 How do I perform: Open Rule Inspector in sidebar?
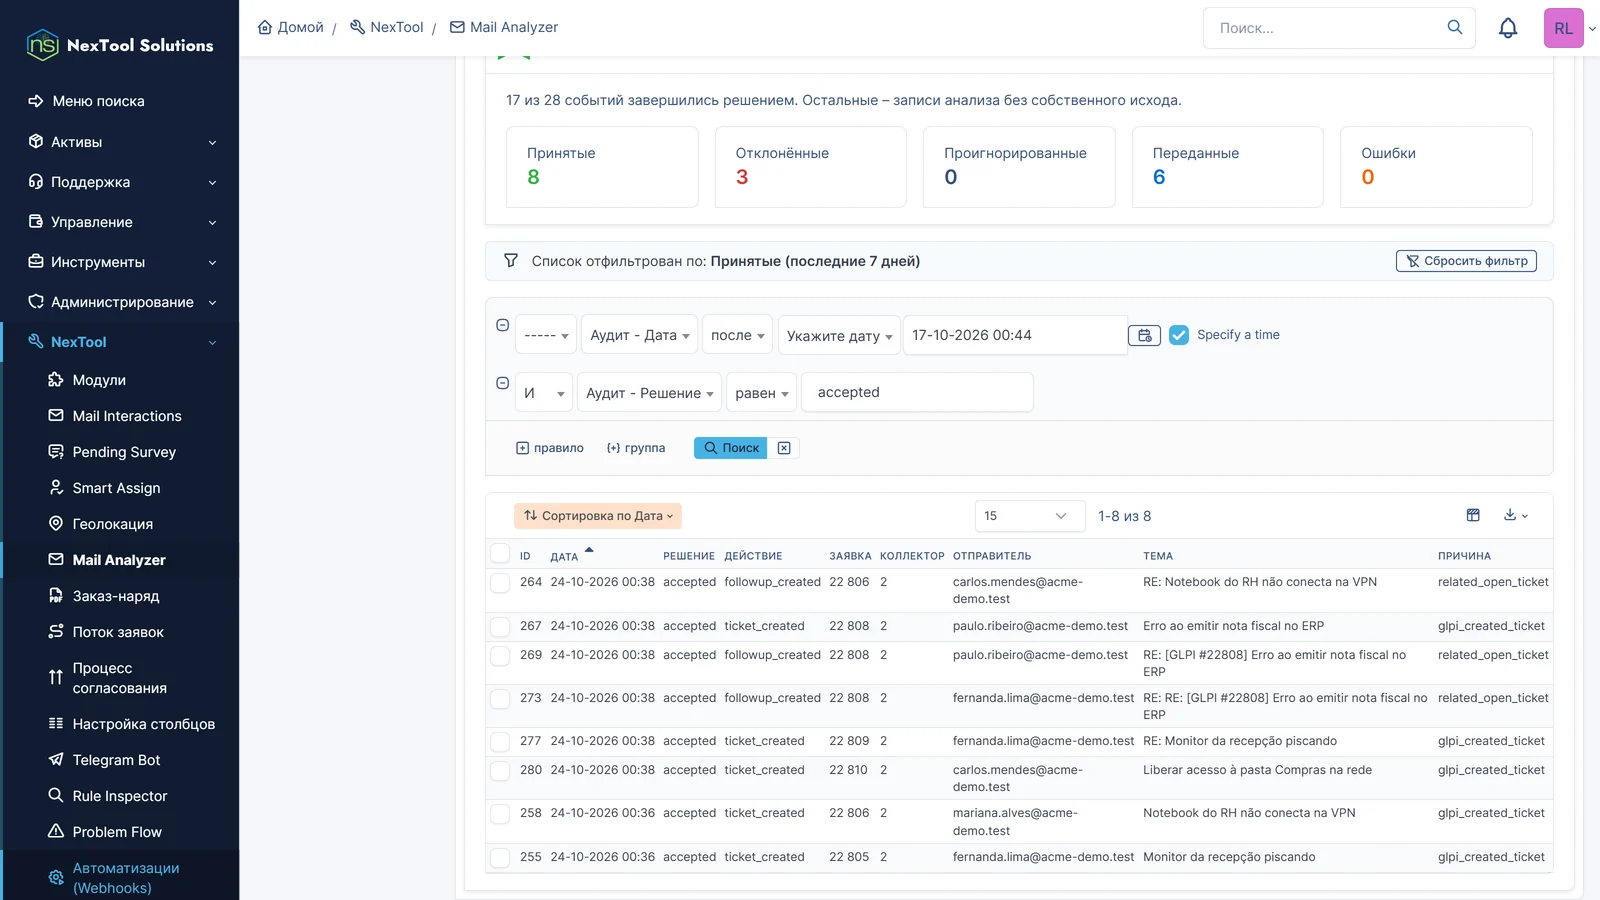[120, 796]
